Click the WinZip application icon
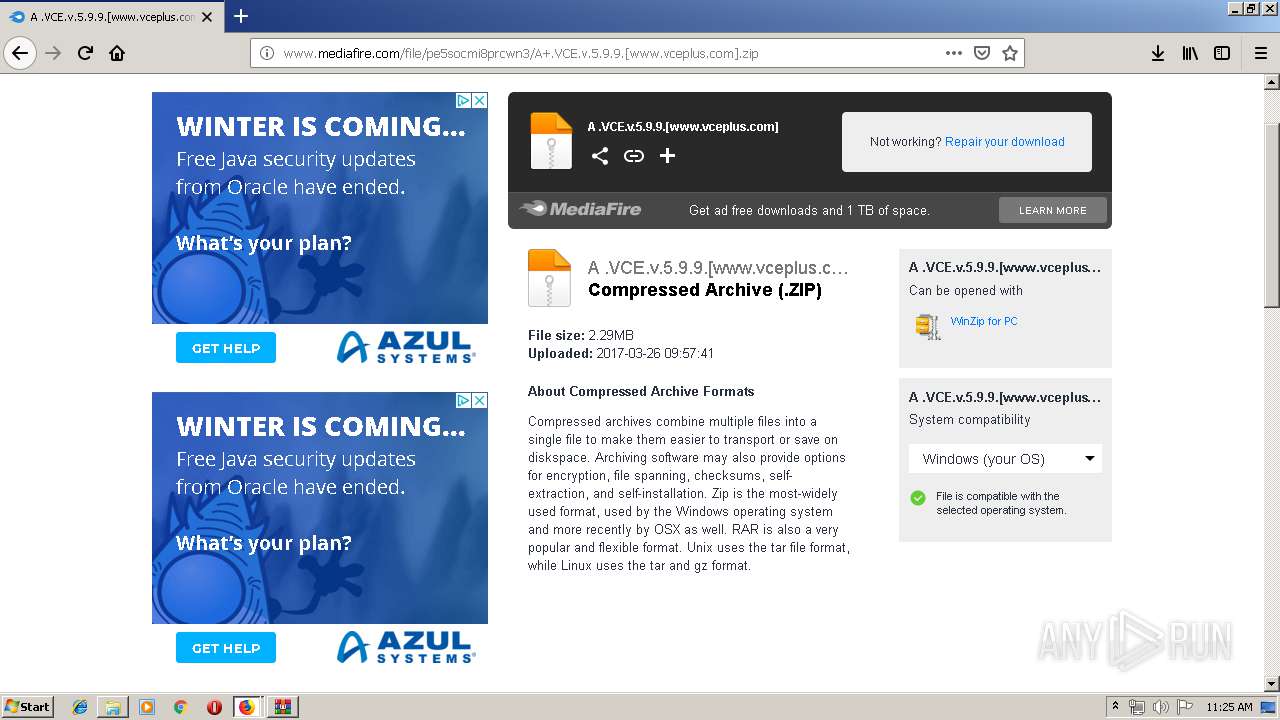 [927, 326]
